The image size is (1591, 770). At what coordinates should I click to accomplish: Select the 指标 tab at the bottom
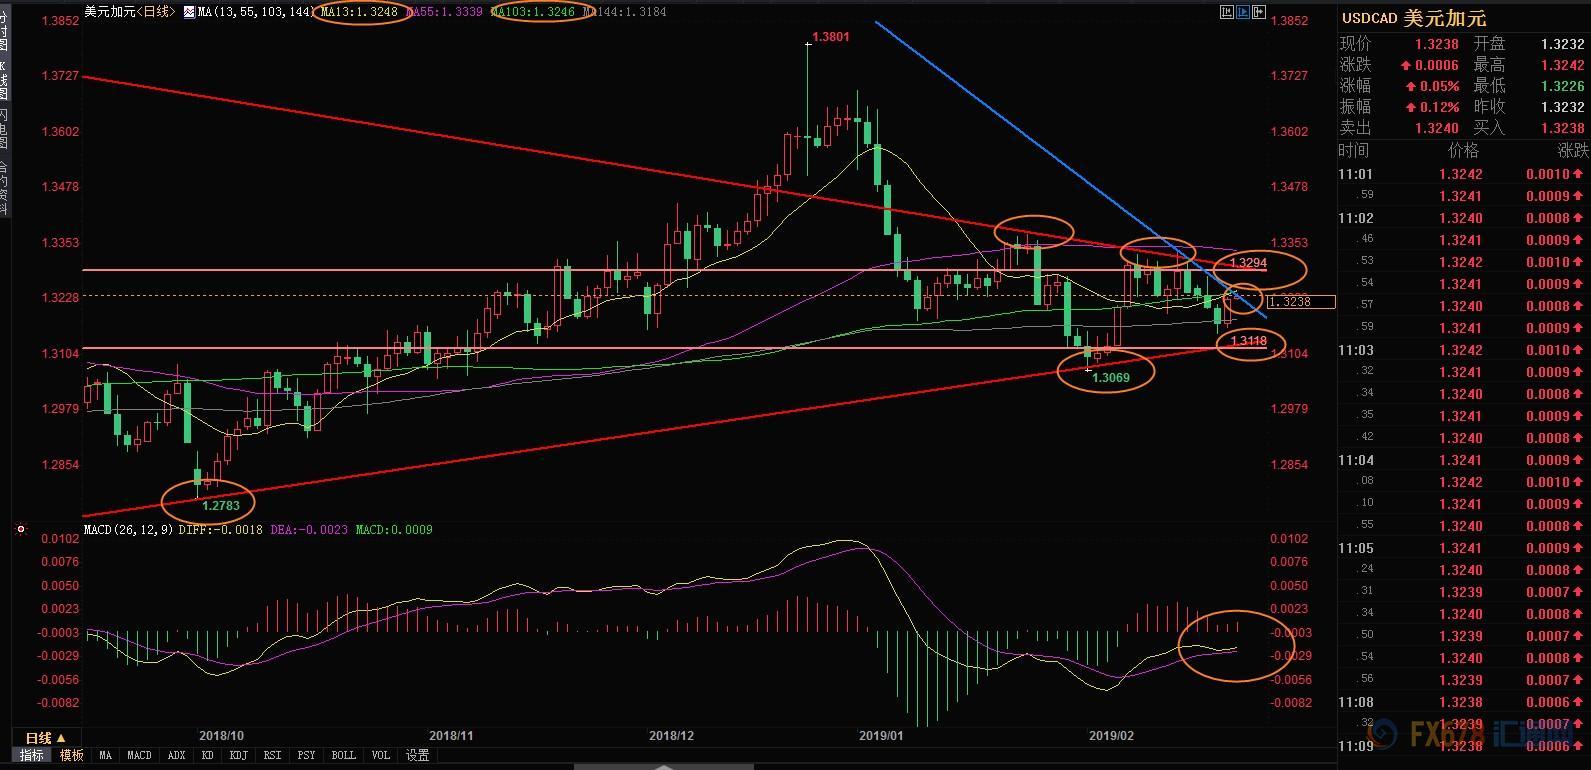pyautogui.click(x=32, y=755)
